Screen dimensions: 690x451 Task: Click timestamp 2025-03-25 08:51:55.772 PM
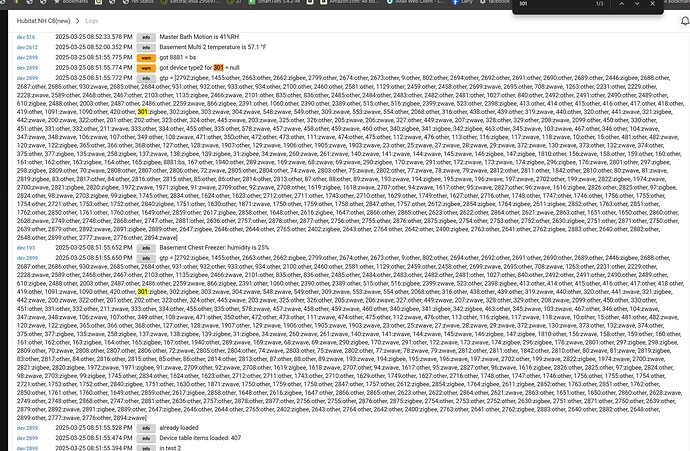pyautogui.click(x=94, y=78)
